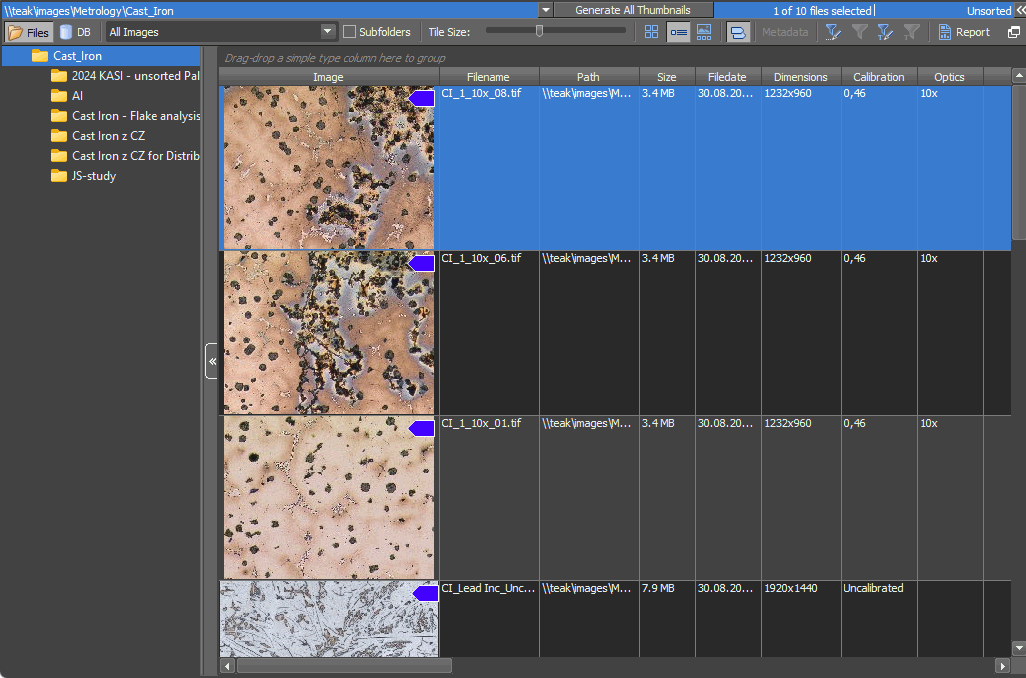This screenshot has height=678, width=1026.
Task: Sort by the Filedate column header
Action: [727, 77]
